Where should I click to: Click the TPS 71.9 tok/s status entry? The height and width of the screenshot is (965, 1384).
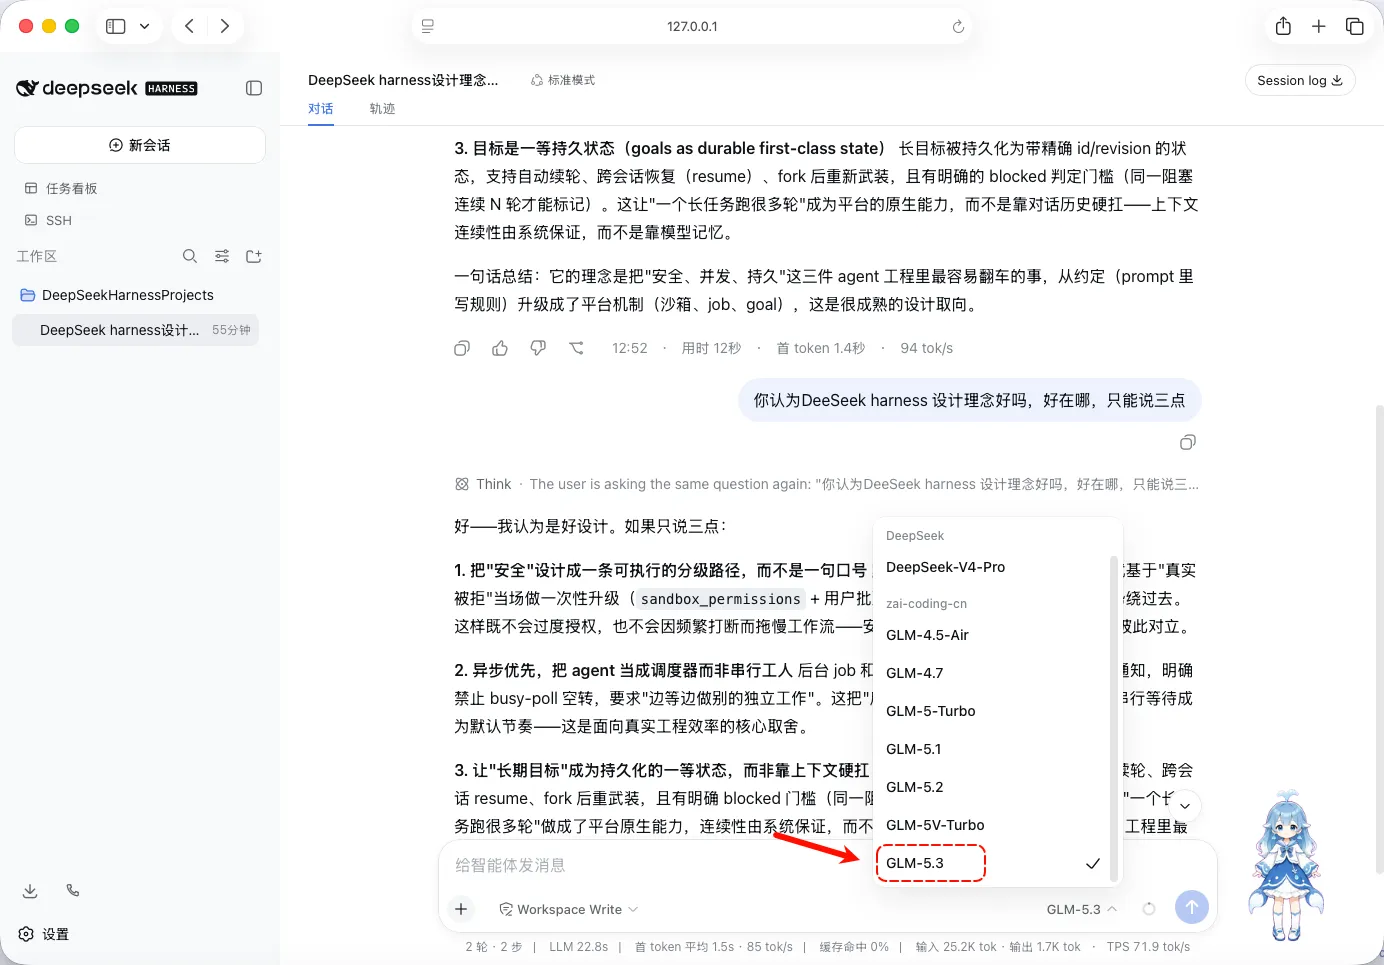pyautogui.click(x=1148, y=946)
